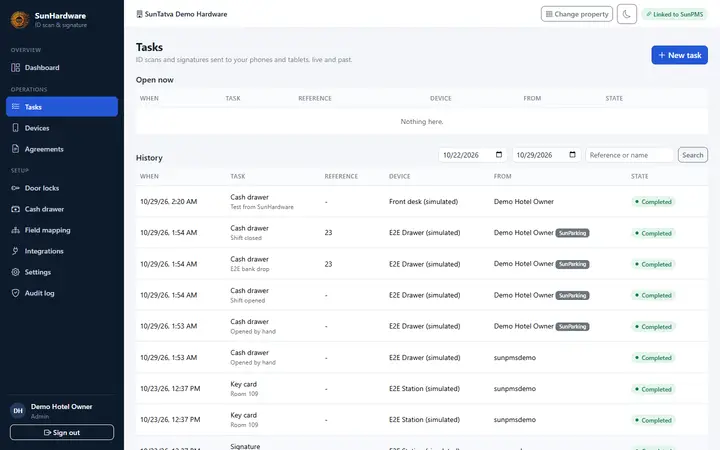Select Field mapping in sidebar
The height and width of the screenshot is (450, 720).
[x=62, y=230]
